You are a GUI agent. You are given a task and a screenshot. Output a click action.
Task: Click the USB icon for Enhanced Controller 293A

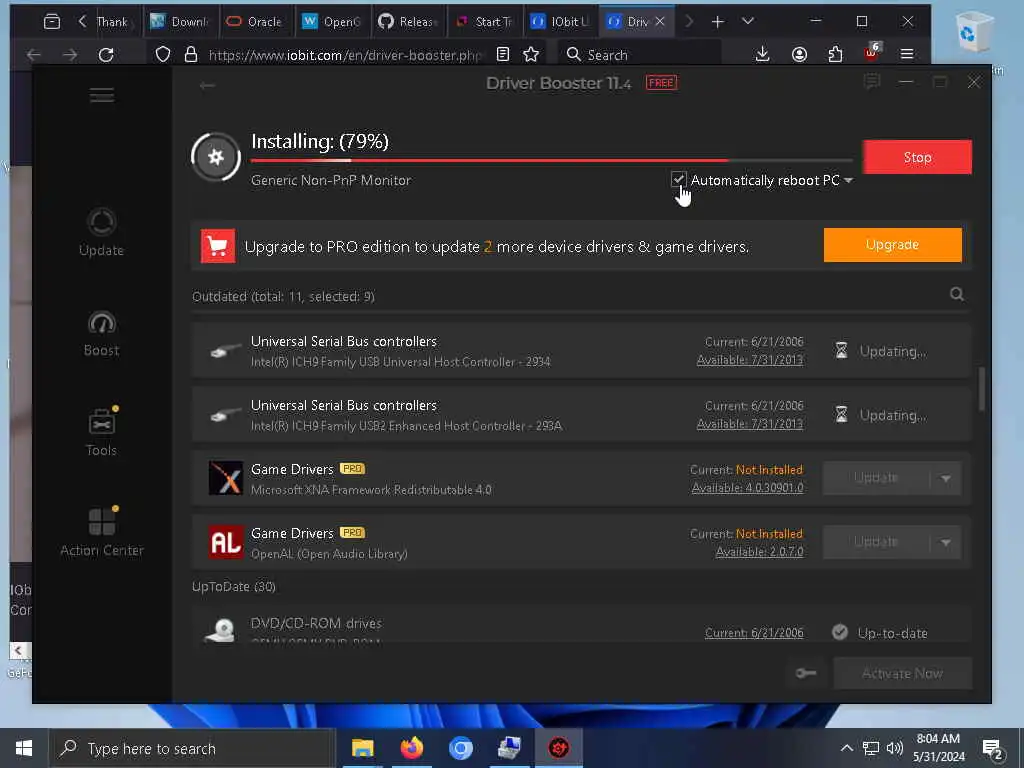tap(225, 415)
